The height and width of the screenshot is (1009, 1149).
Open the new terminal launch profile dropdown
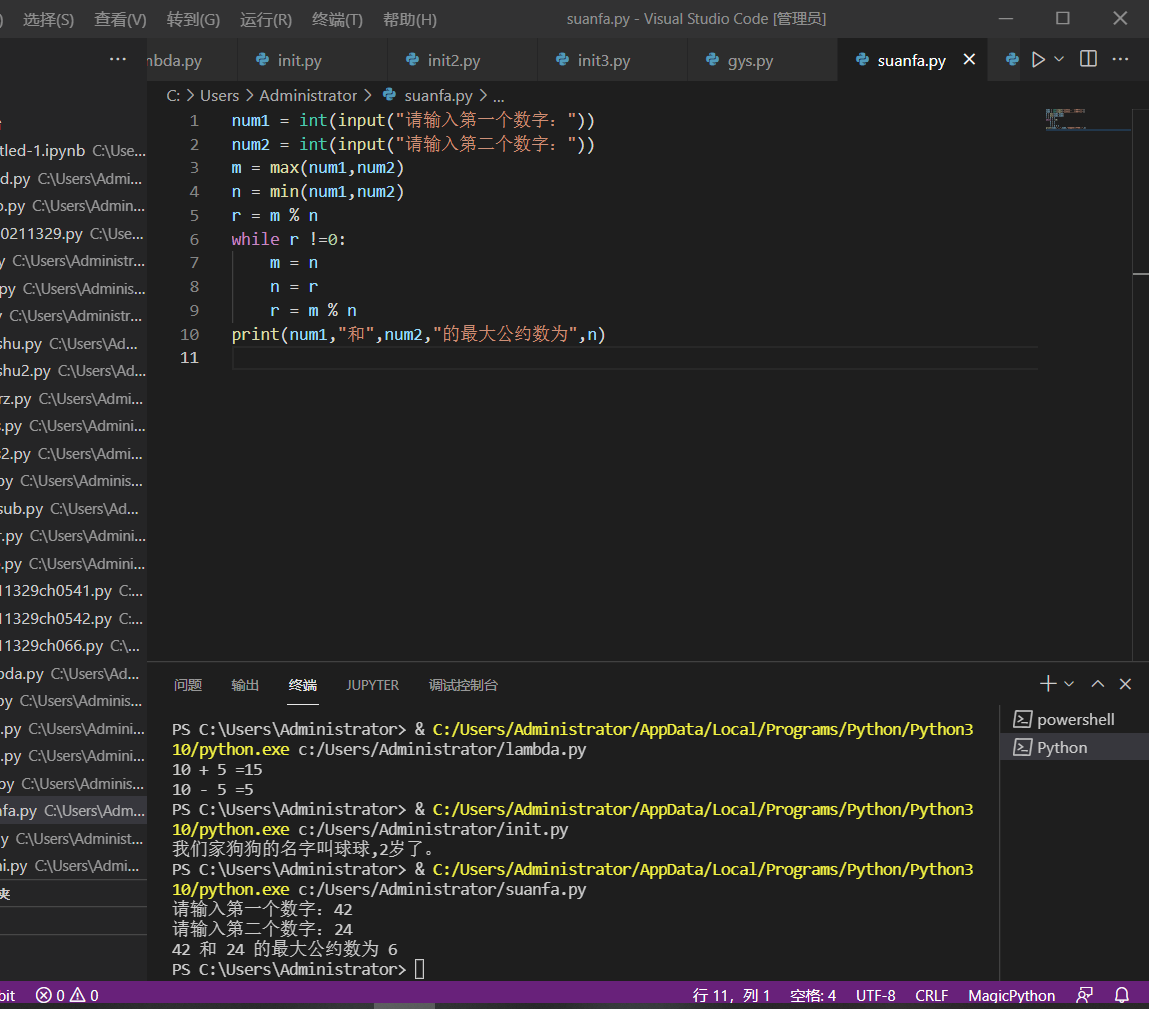click(x=1069, y=684)
